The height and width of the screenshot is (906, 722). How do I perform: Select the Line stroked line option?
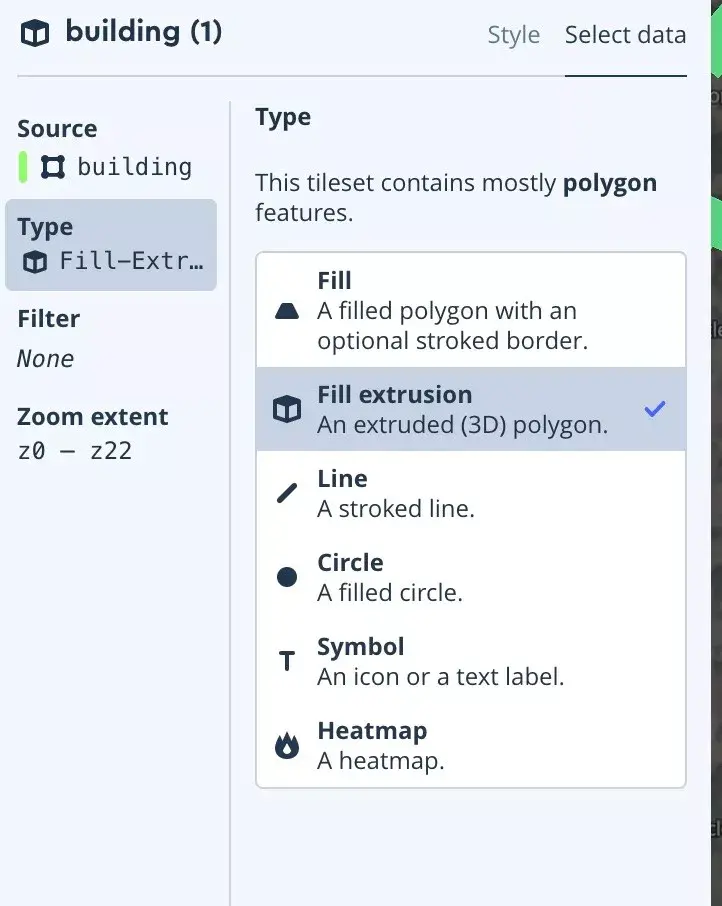point(470,493)
